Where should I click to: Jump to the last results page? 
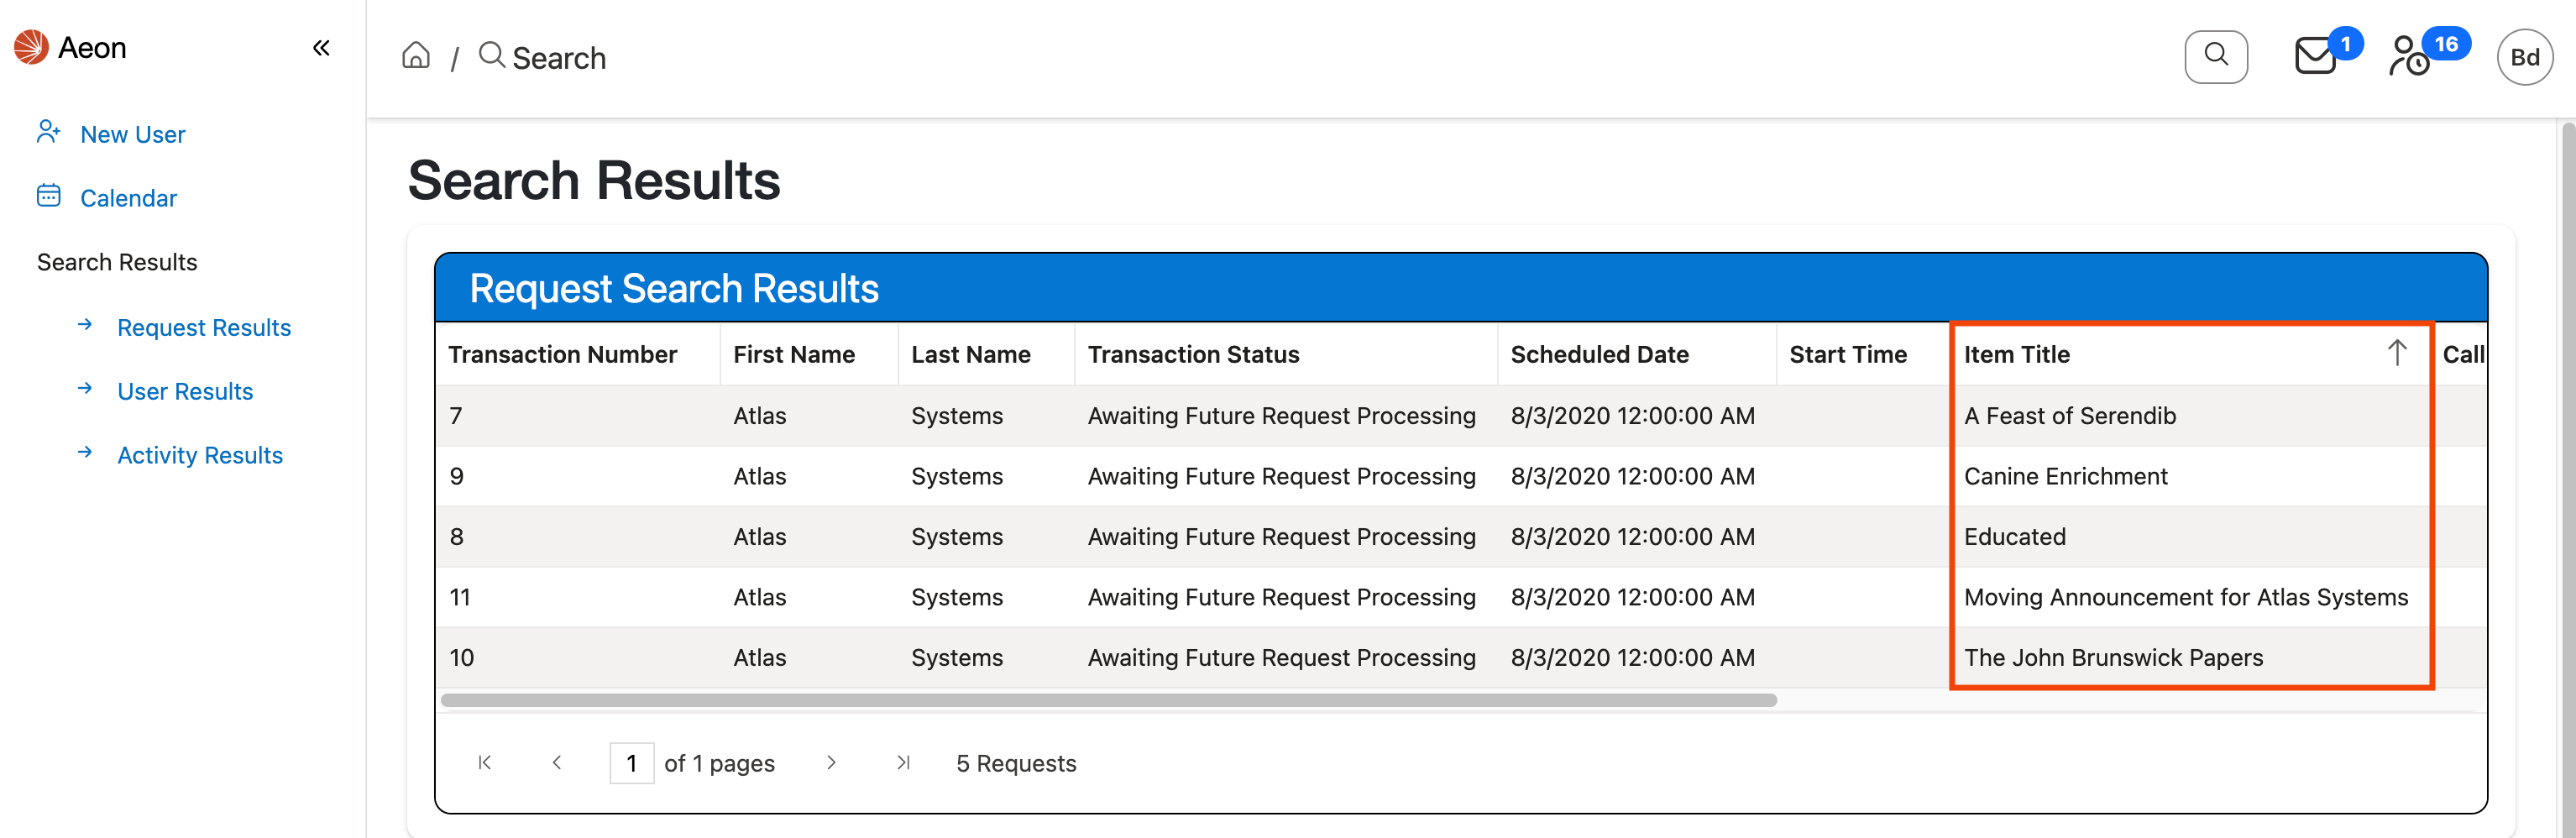pyautogui.click(x=903, y=763)
